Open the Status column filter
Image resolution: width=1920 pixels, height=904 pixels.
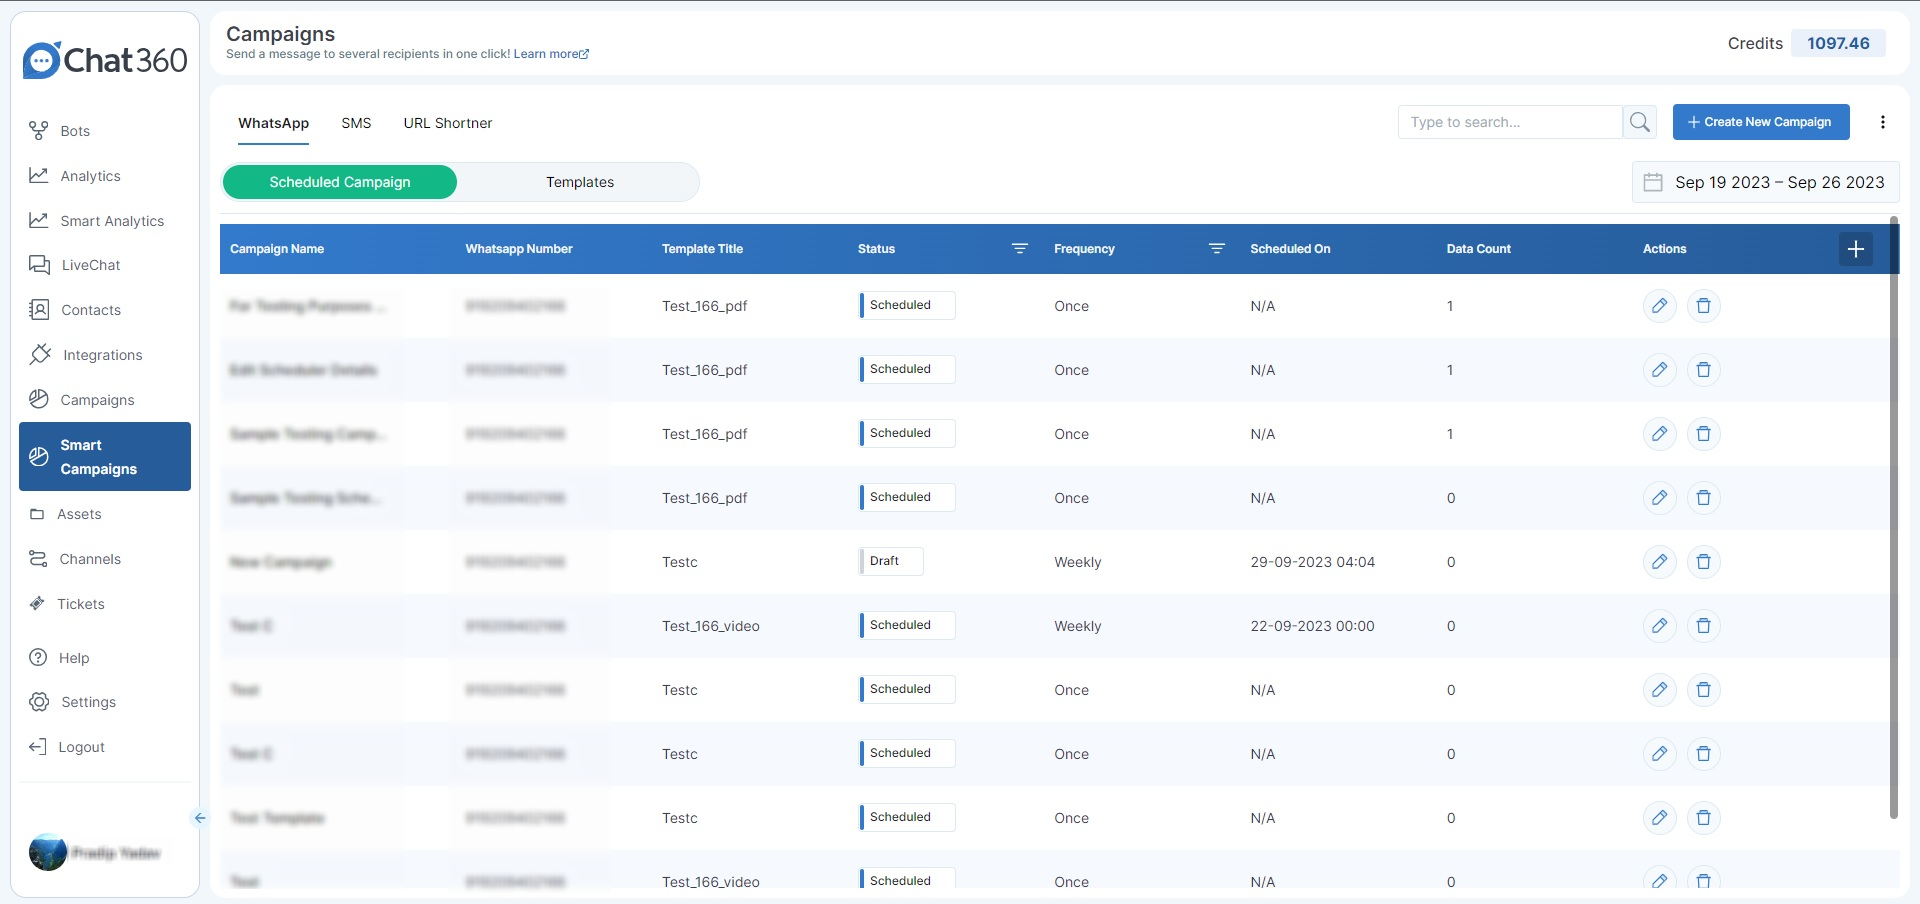1020,249
